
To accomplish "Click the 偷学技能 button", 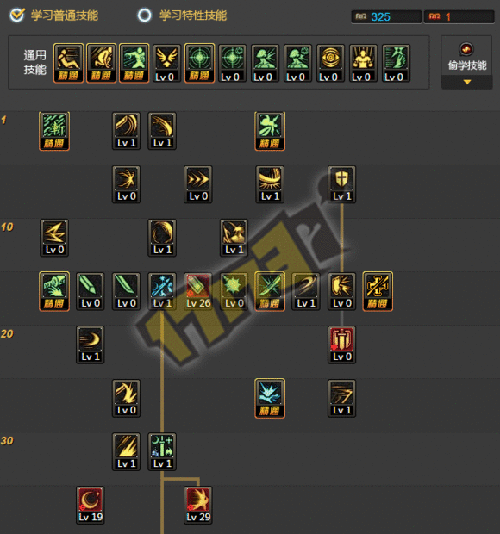I will click(466, 58).
